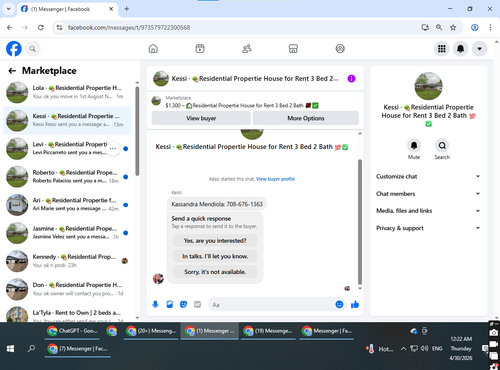Open conversation info purple icon
The height and width of the screenshot is (370, 500).
351,79
